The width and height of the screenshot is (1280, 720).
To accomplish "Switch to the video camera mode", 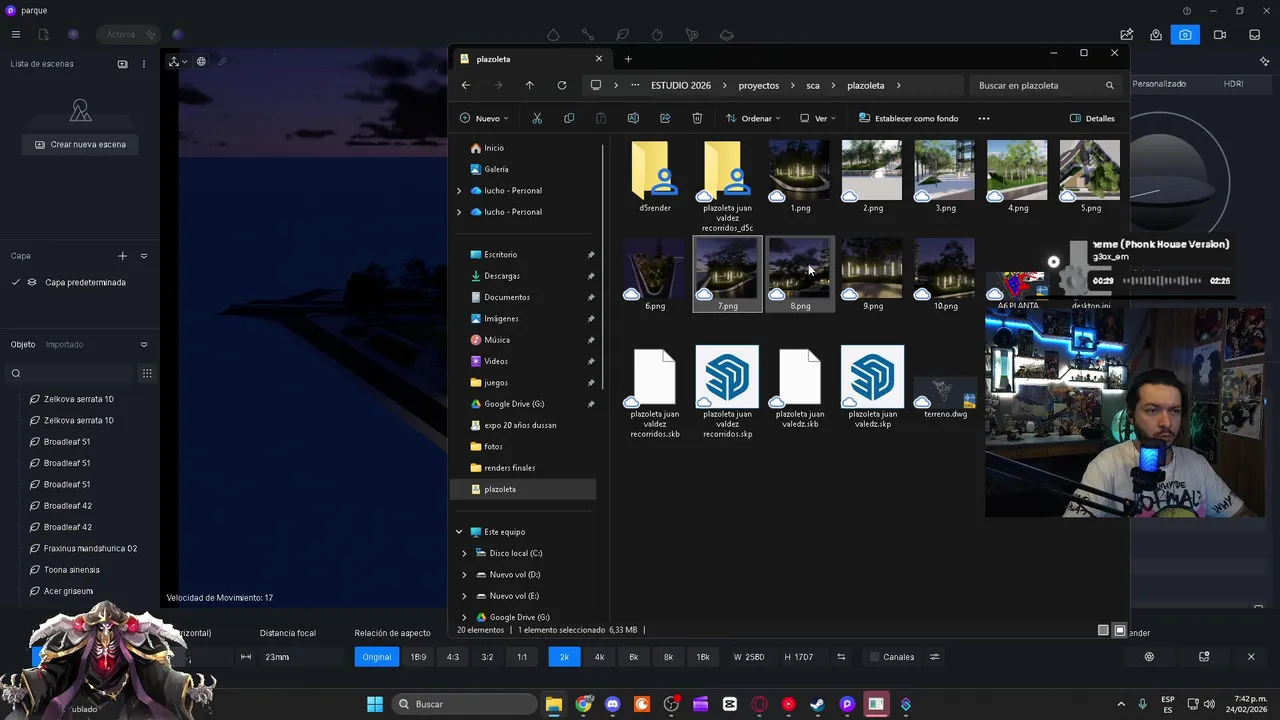I will [1220, 35].
